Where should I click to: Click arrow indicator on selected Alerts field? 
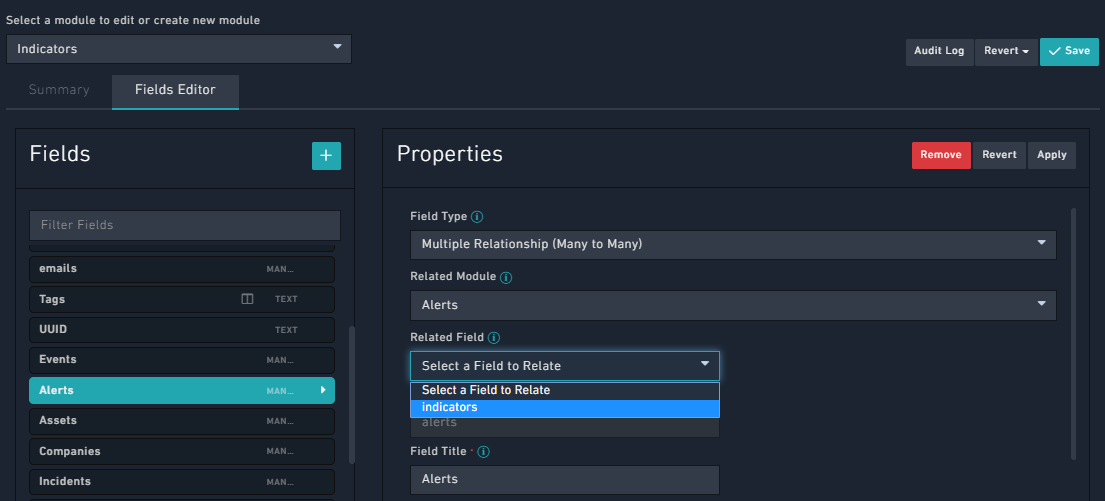(323, 390)
